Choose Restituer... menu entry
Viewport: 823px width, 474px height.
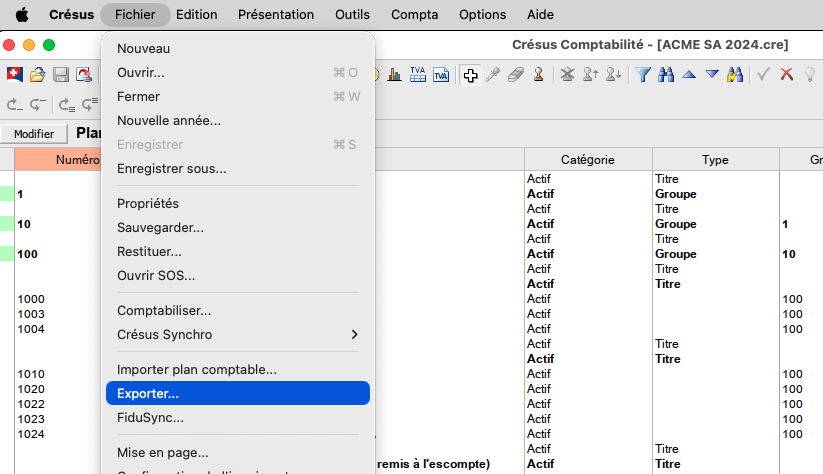(x=238, y=251)
